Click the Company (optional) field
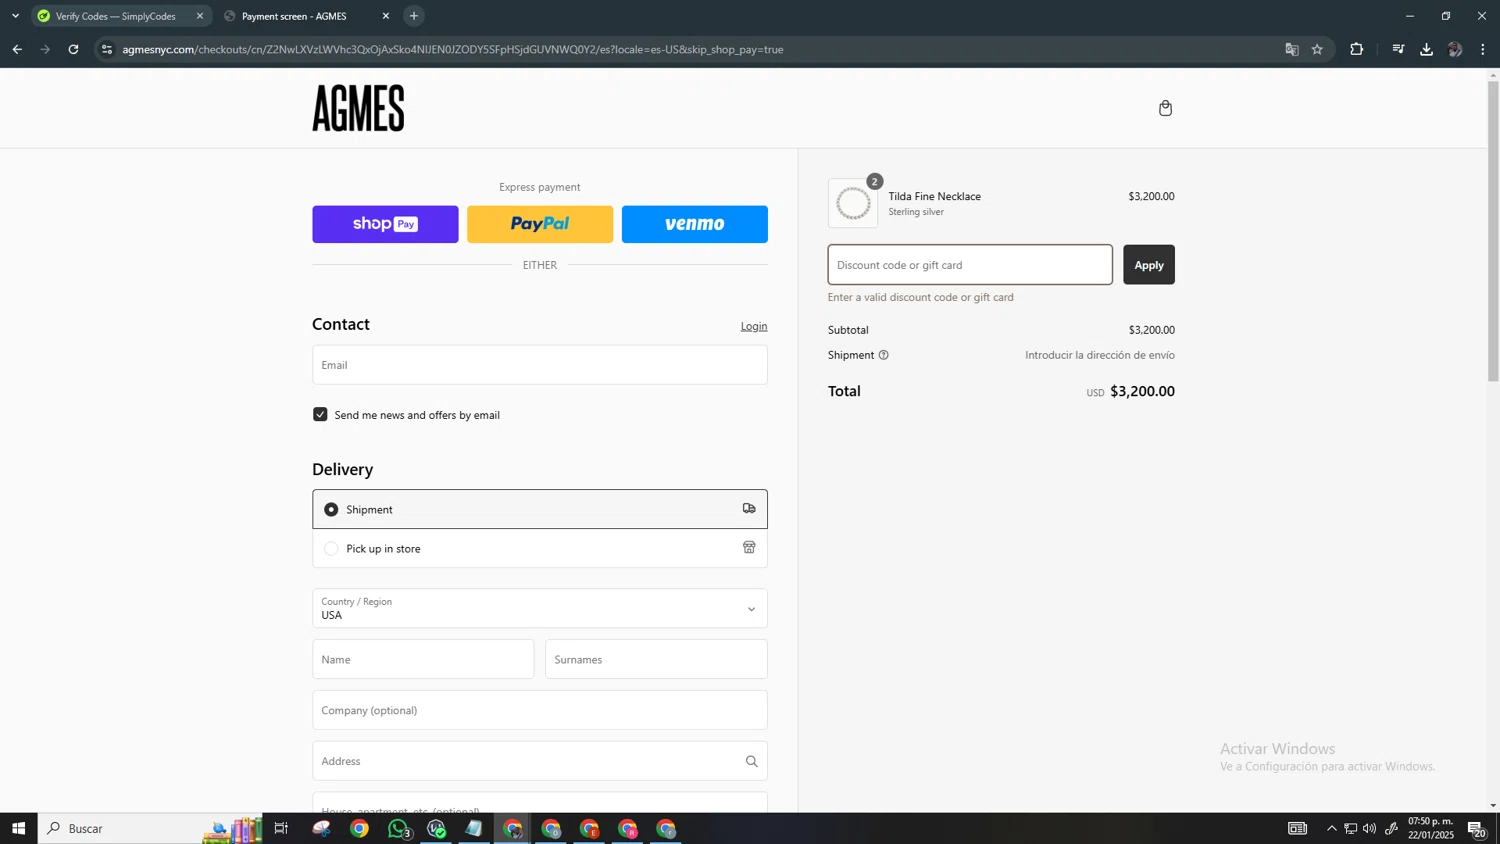1500x844 pixels. [540, 710]
